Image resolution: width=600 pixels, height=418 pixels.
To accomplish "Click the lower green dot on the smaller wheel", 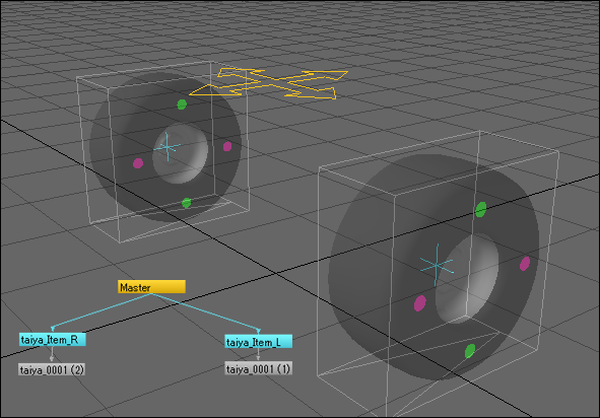I will tap(186, 203).
